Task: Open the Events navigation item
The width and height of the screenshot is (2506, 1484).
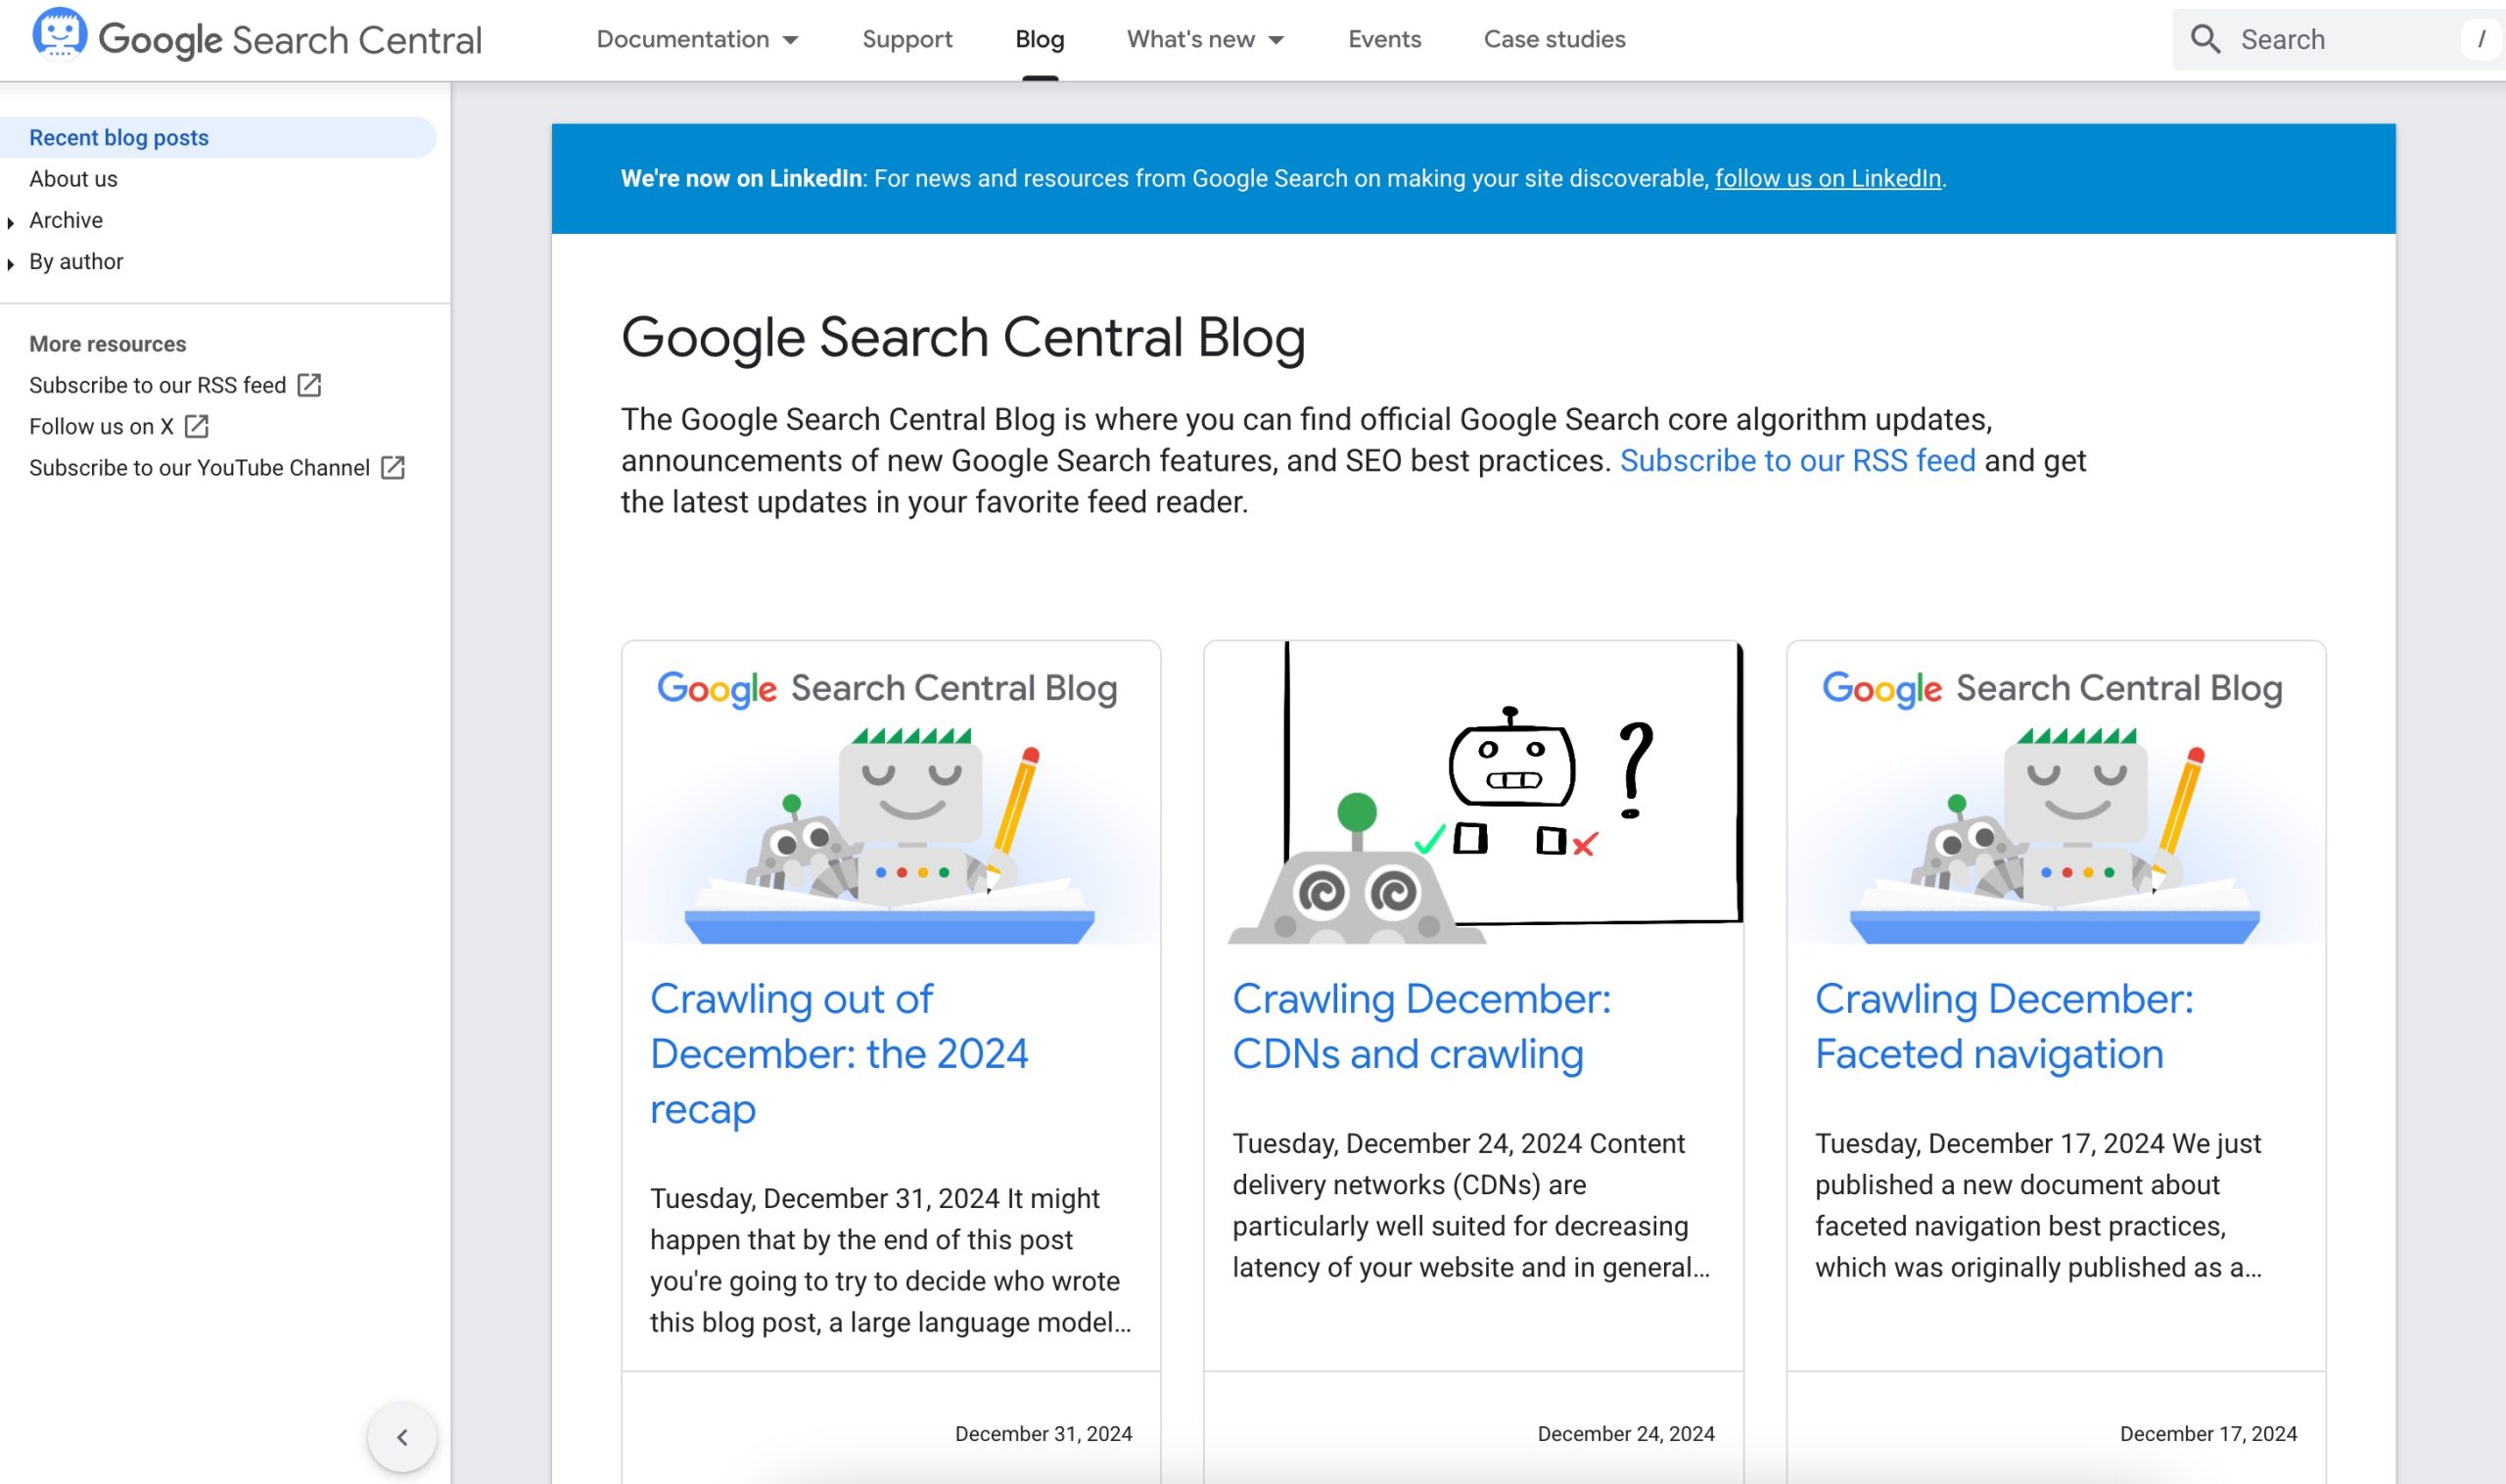Action: 1384,37
